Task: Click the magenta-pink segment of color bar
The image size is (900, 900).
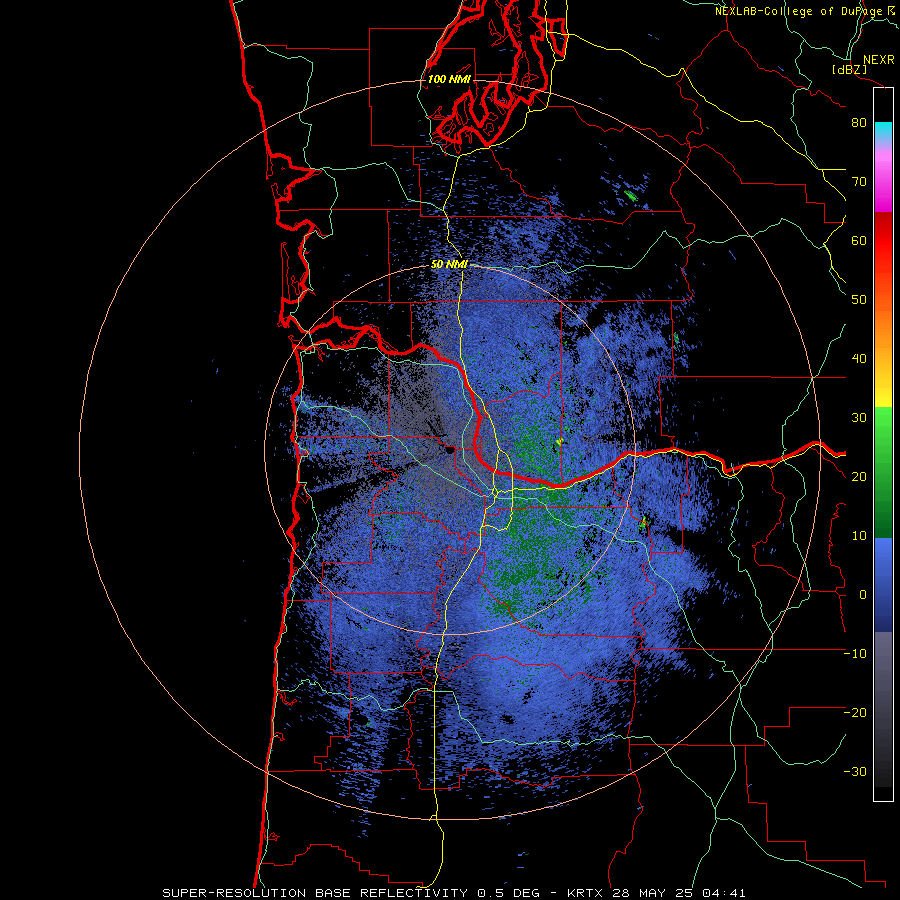Action: pos(883,178)
